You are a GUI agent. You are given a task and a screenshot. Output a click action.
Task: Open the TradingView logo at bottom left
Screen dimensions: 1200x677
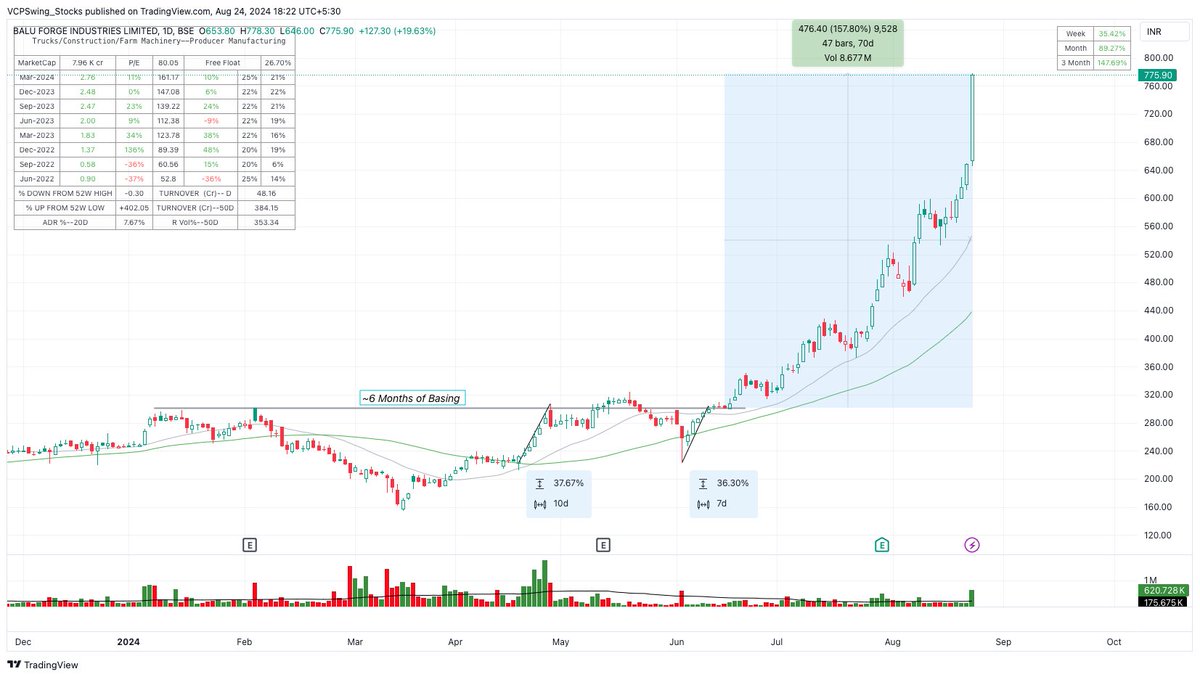pos(42,665)
